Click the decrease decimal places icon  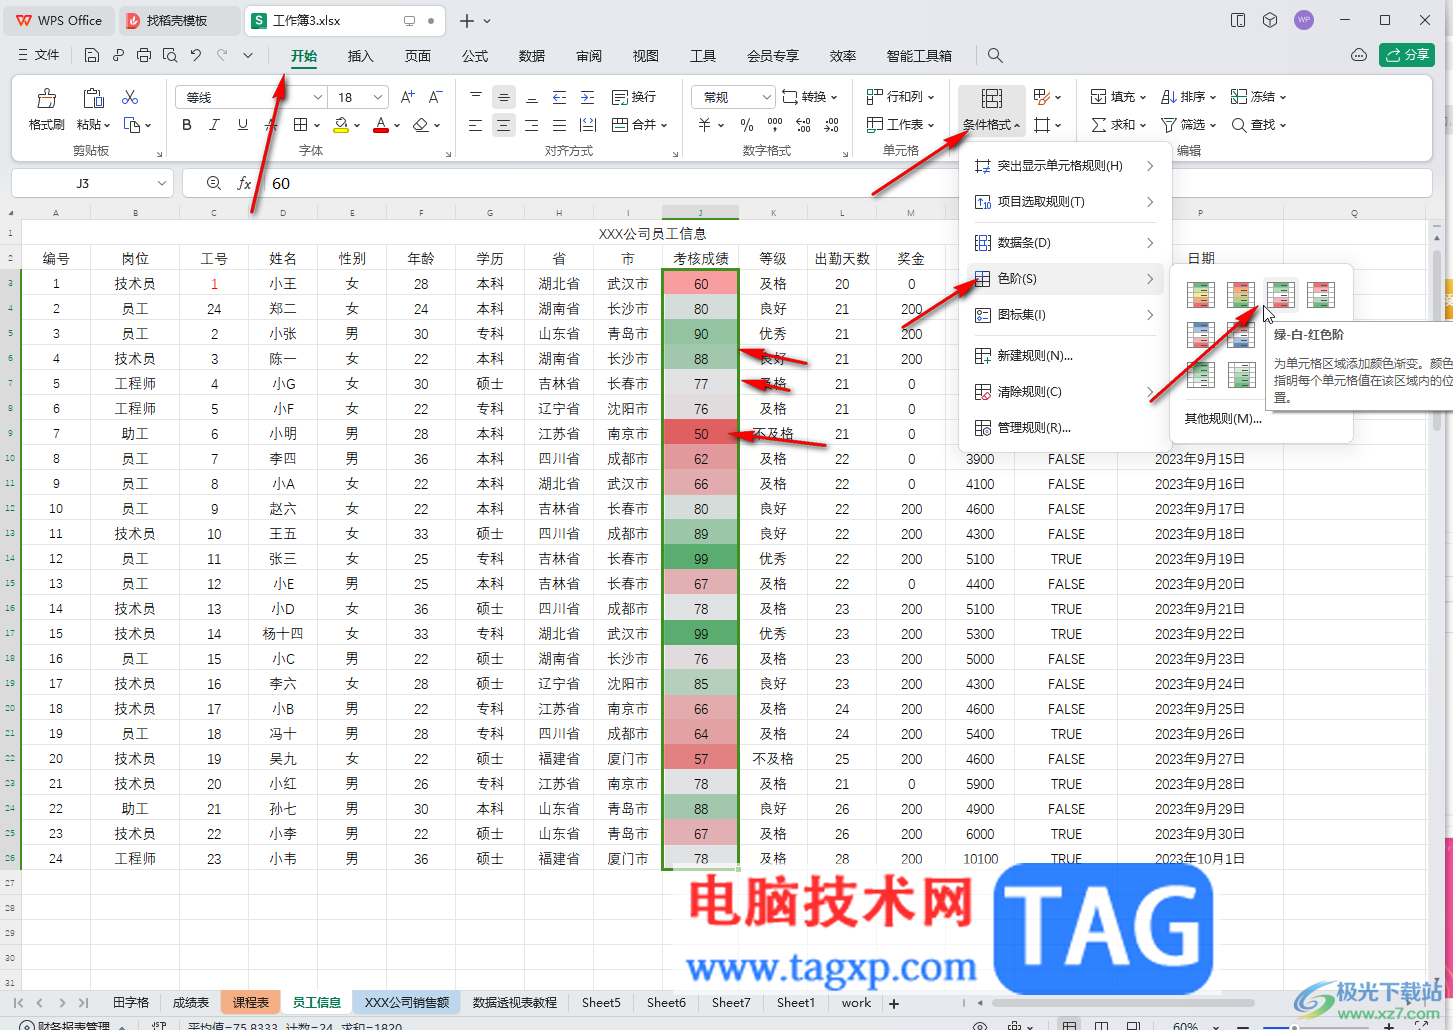point(832,125)
